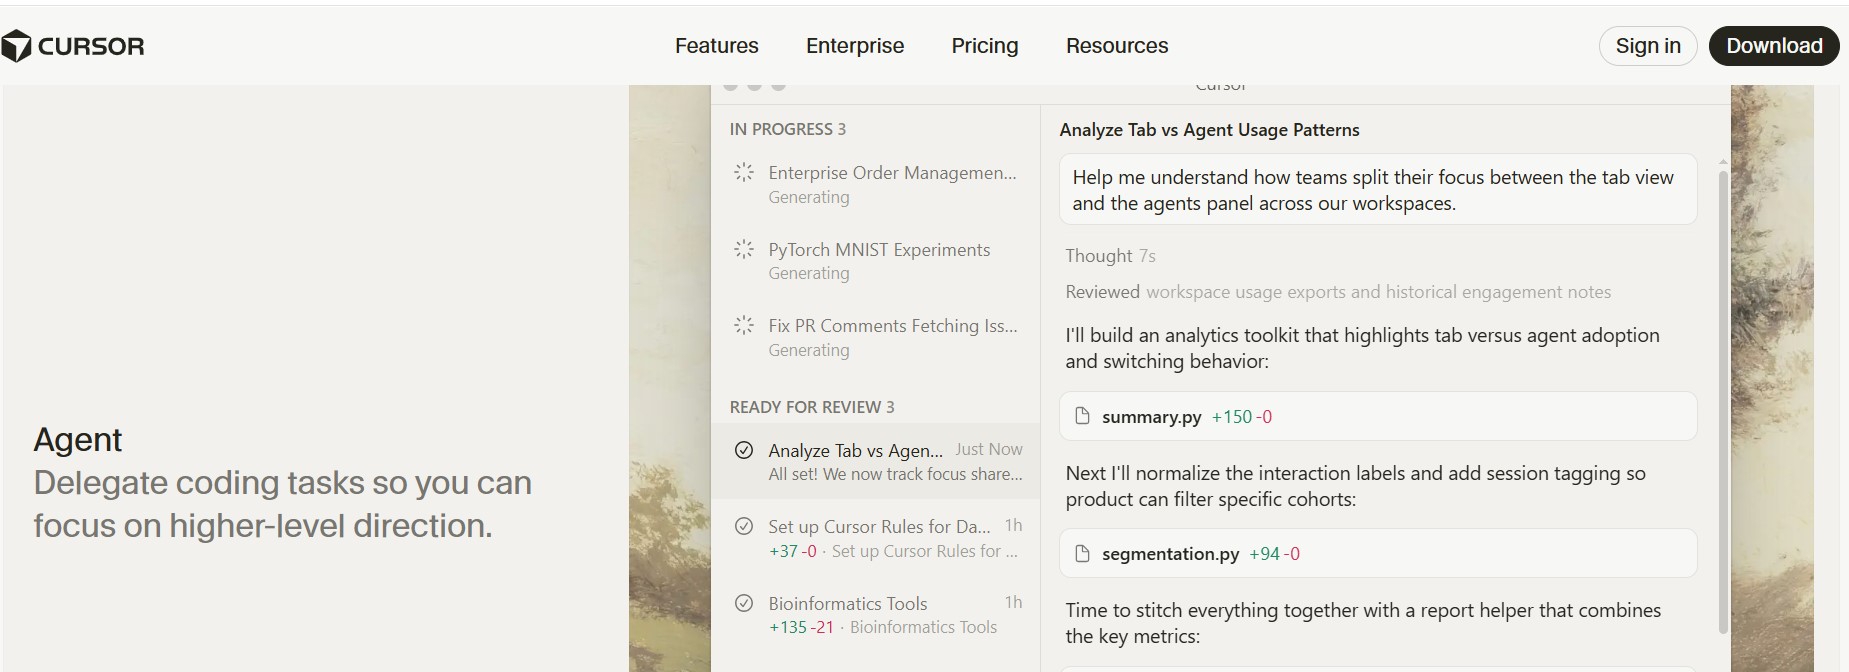The image size is (1849, 672).
Task: Open the segmentation.py file change card
Action: (x=1377, y=553)
